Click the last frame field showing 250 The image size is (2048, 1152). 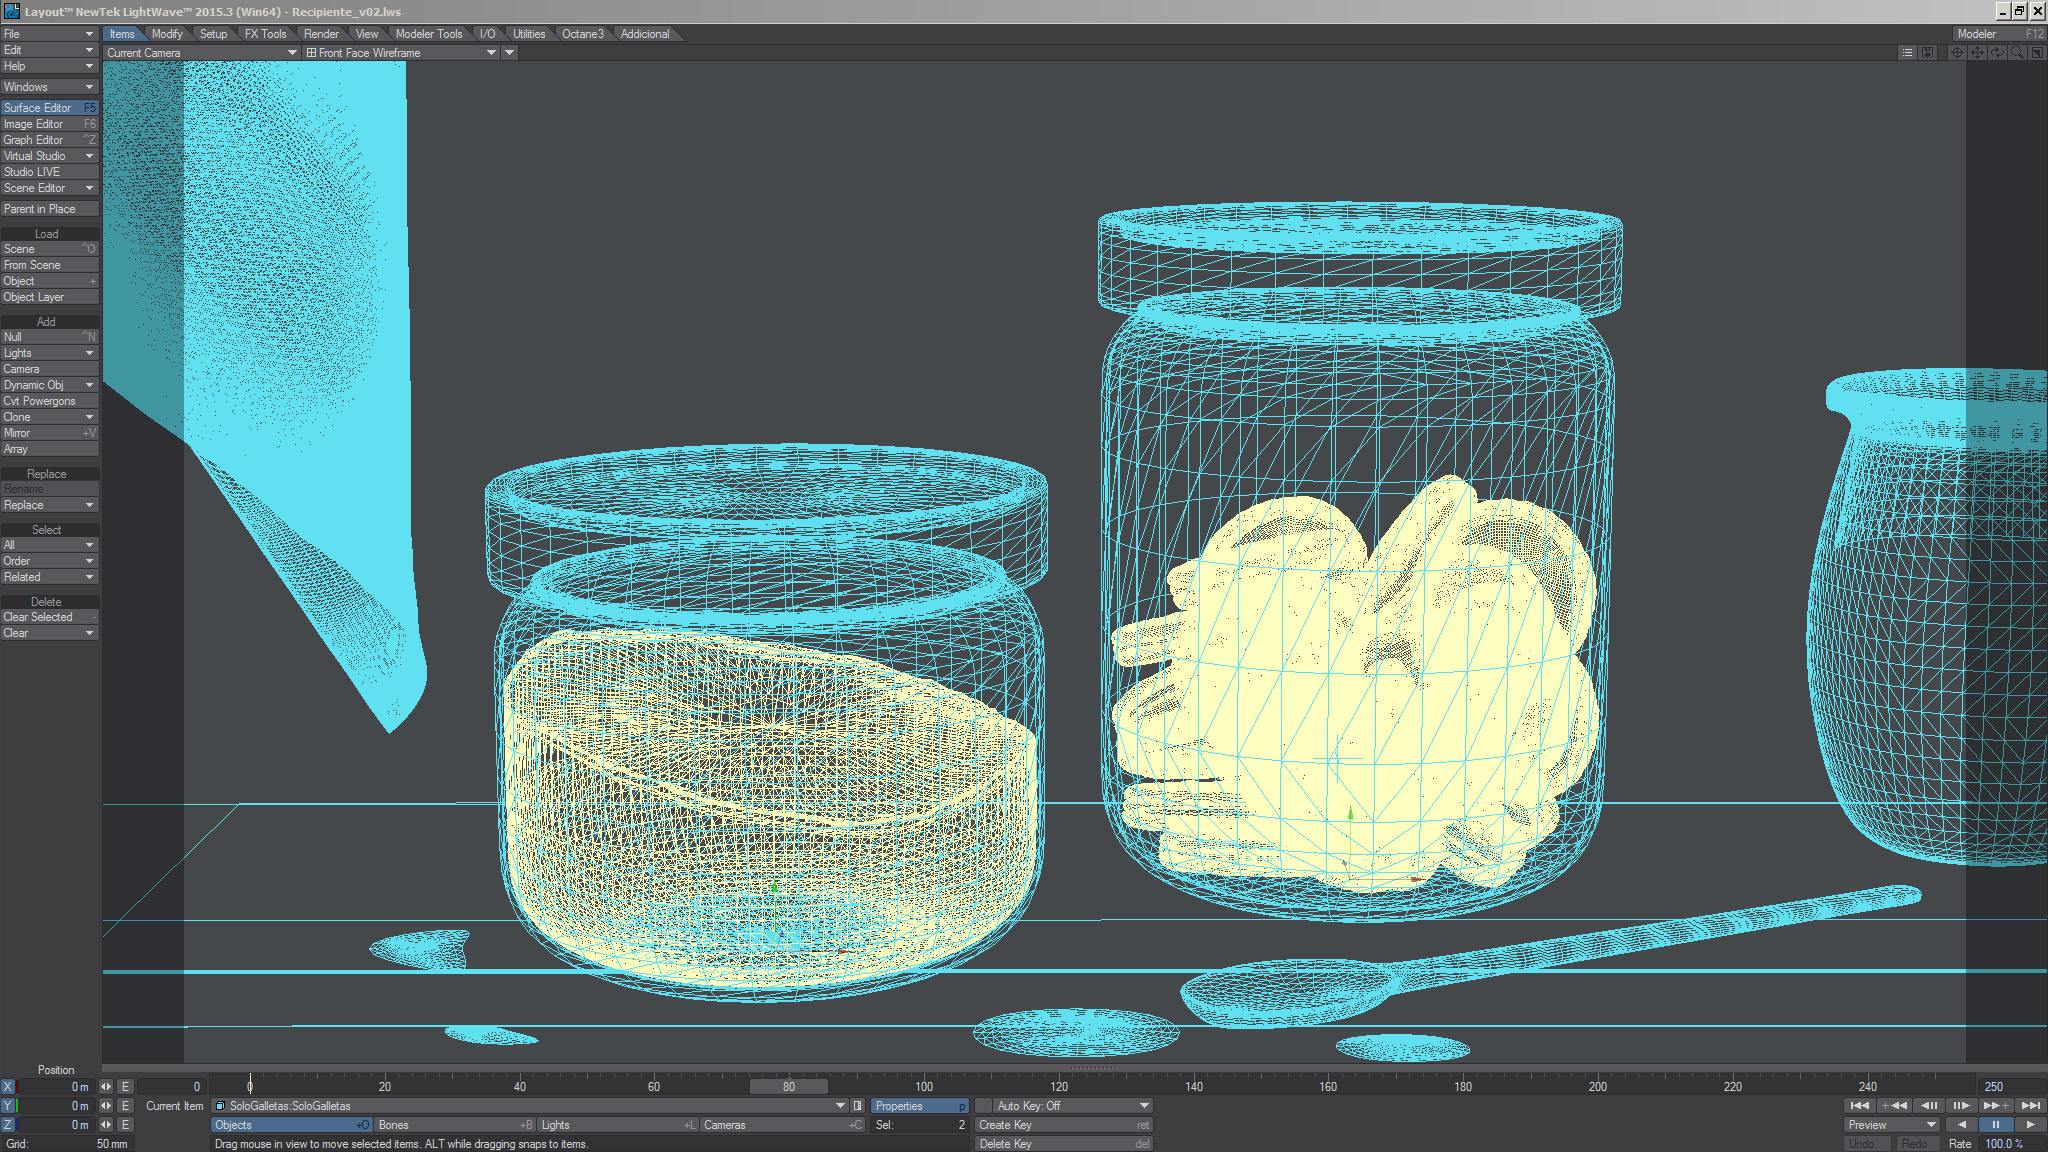[2012, 1087]
